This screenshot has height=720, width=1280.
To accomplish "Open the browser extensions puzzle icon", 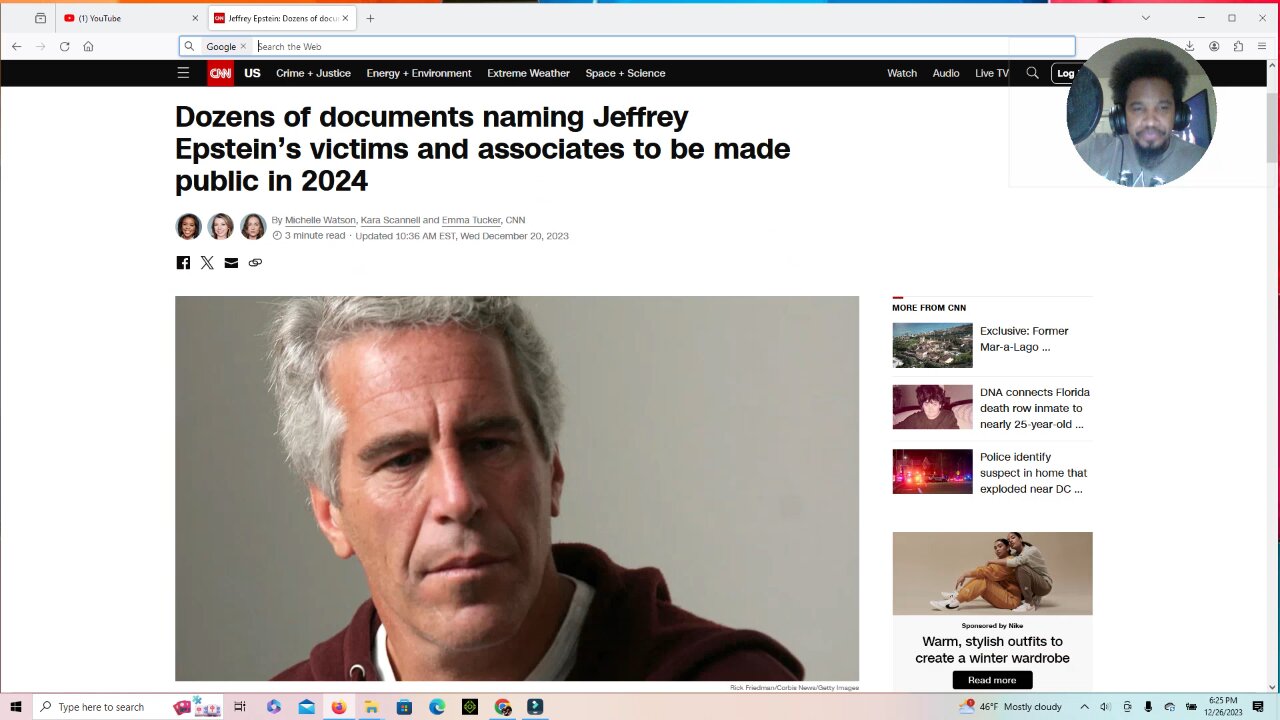I will (1238, 46).
